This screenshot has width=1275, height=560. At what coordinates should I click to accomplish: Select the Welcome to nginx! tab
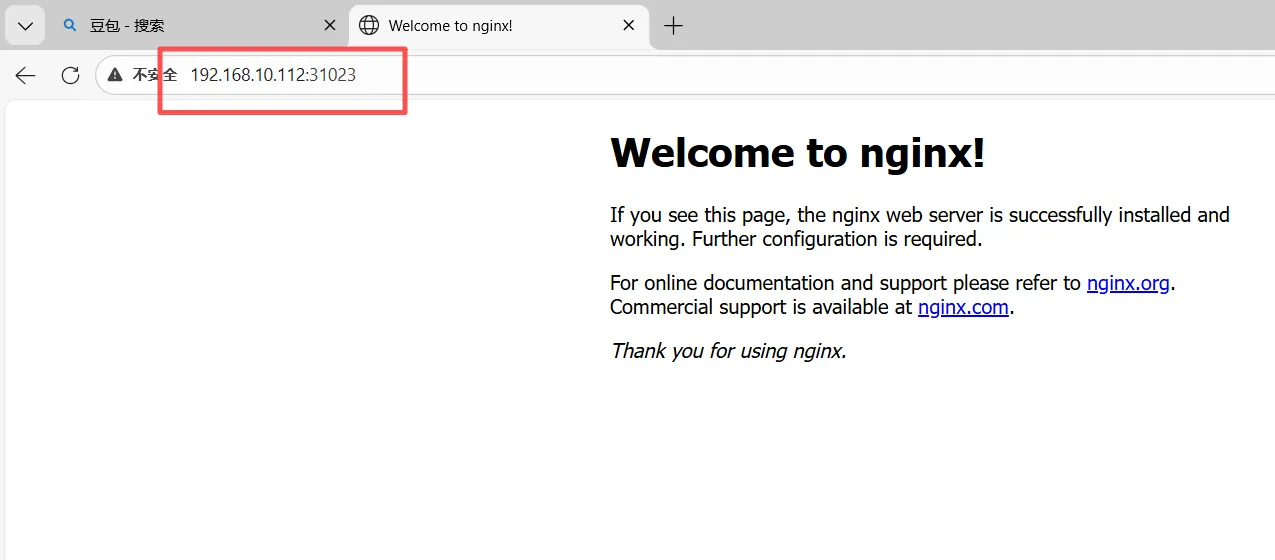pos(498,26)
